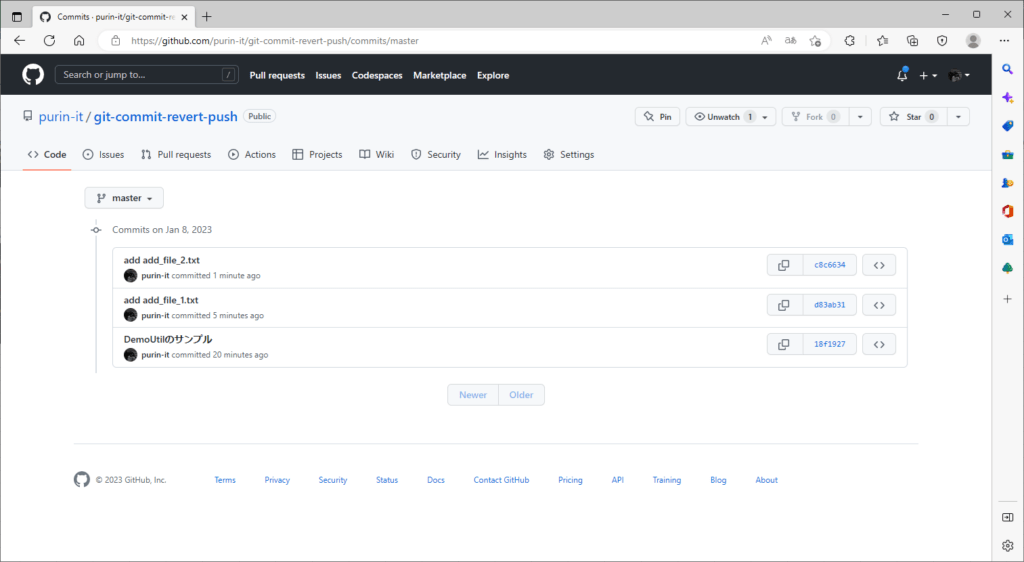The height and width of the screenshot is (562, 1024).
Task: Open the Pull requests header link
Action: coord(277,75)
